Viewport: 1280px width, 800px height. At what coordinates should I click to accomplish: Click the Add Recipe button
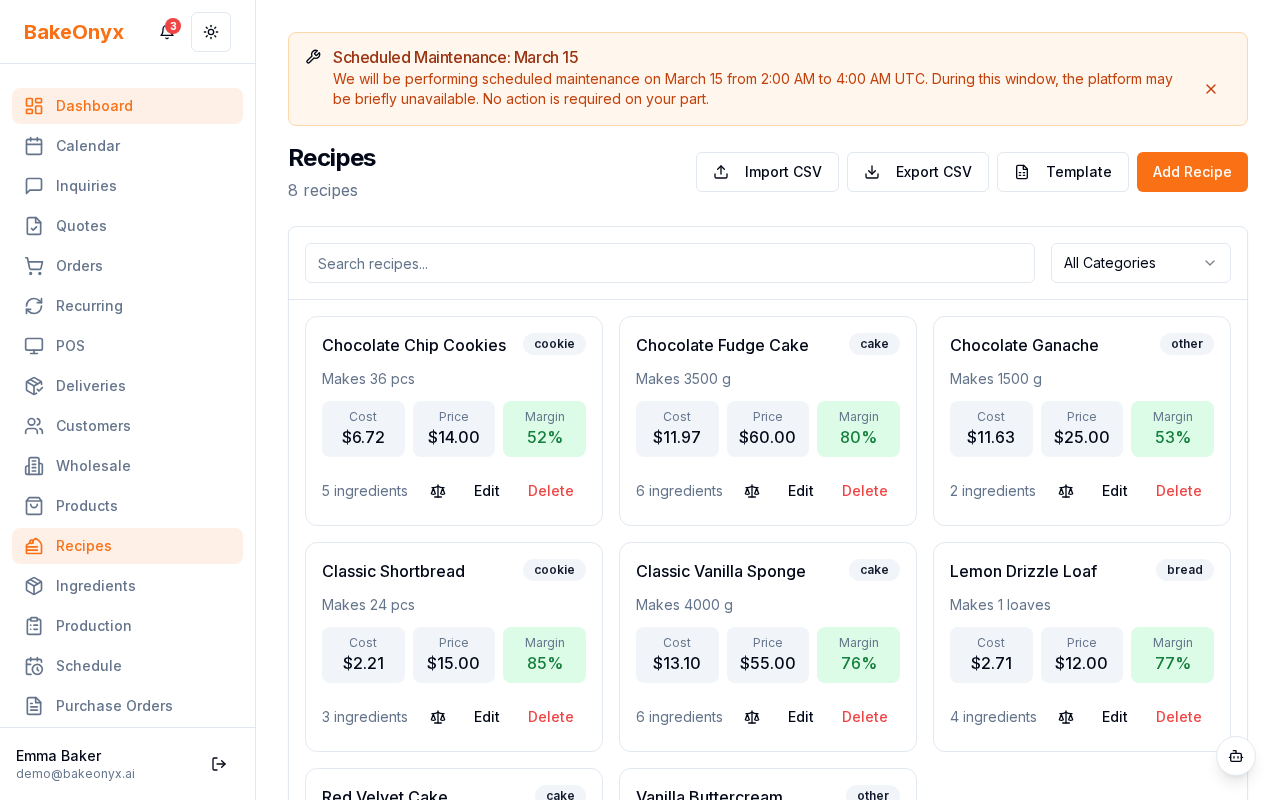[x=1192, y=172]
